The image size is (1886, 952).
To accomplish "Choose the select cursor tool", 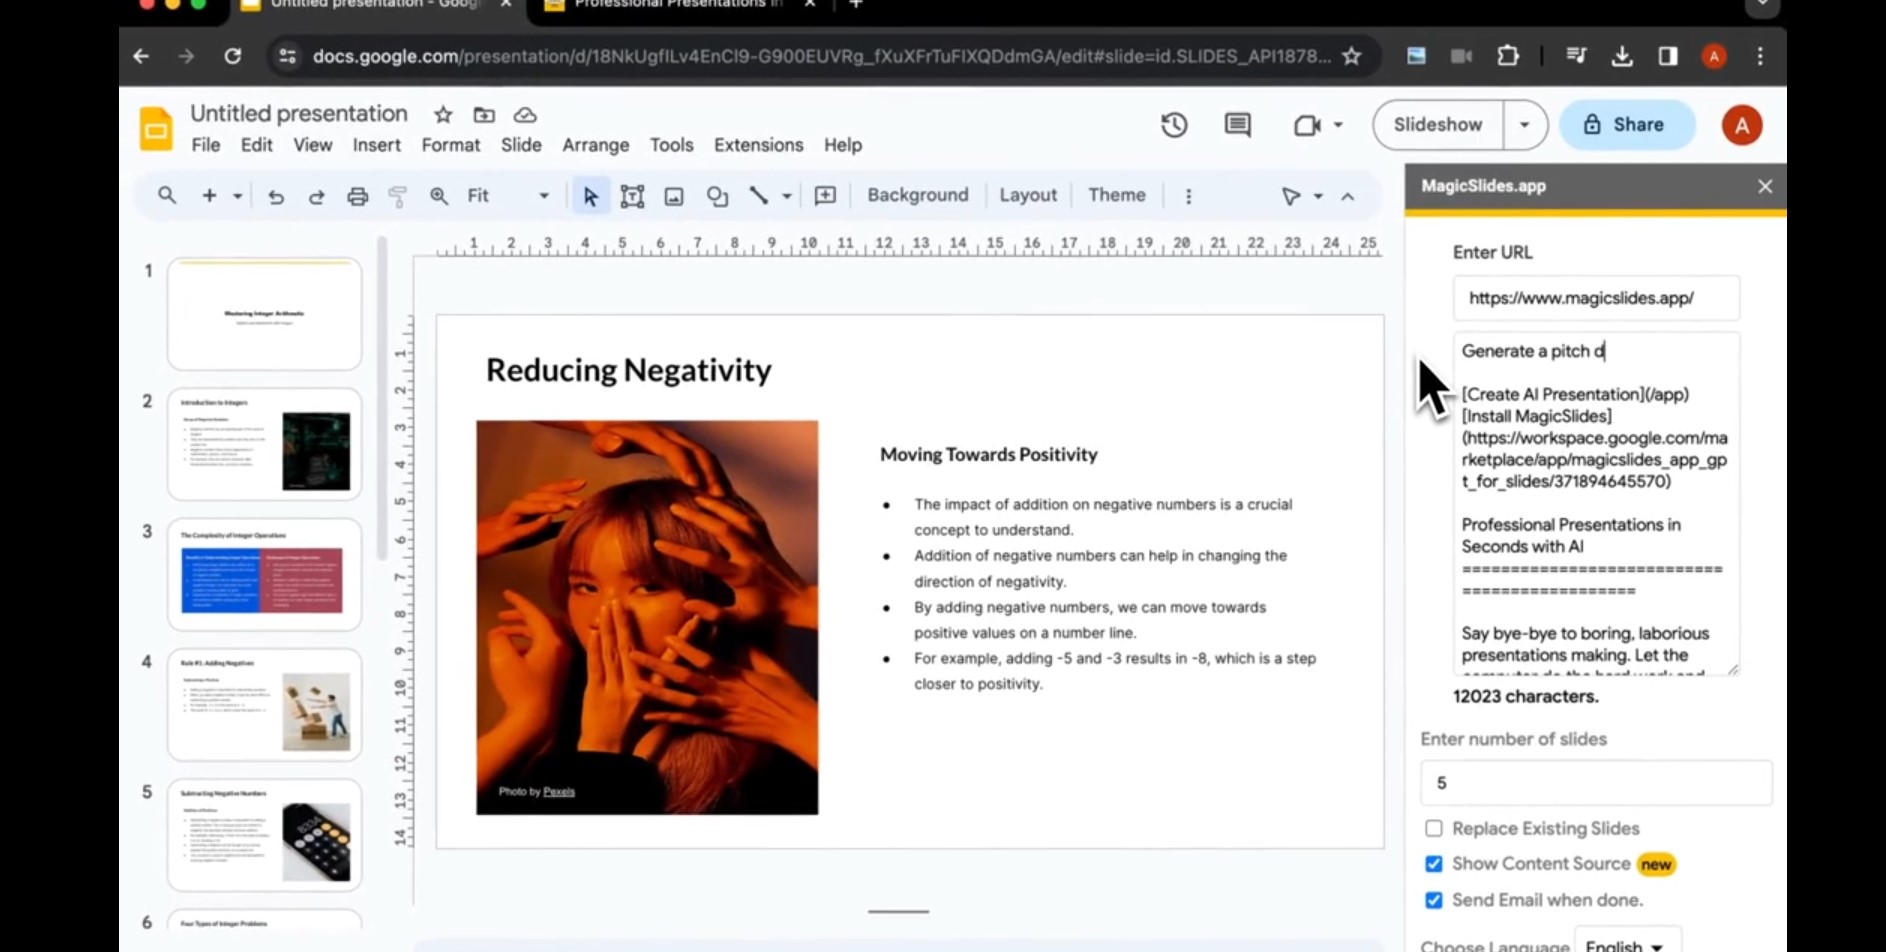I will pos(590,196).
